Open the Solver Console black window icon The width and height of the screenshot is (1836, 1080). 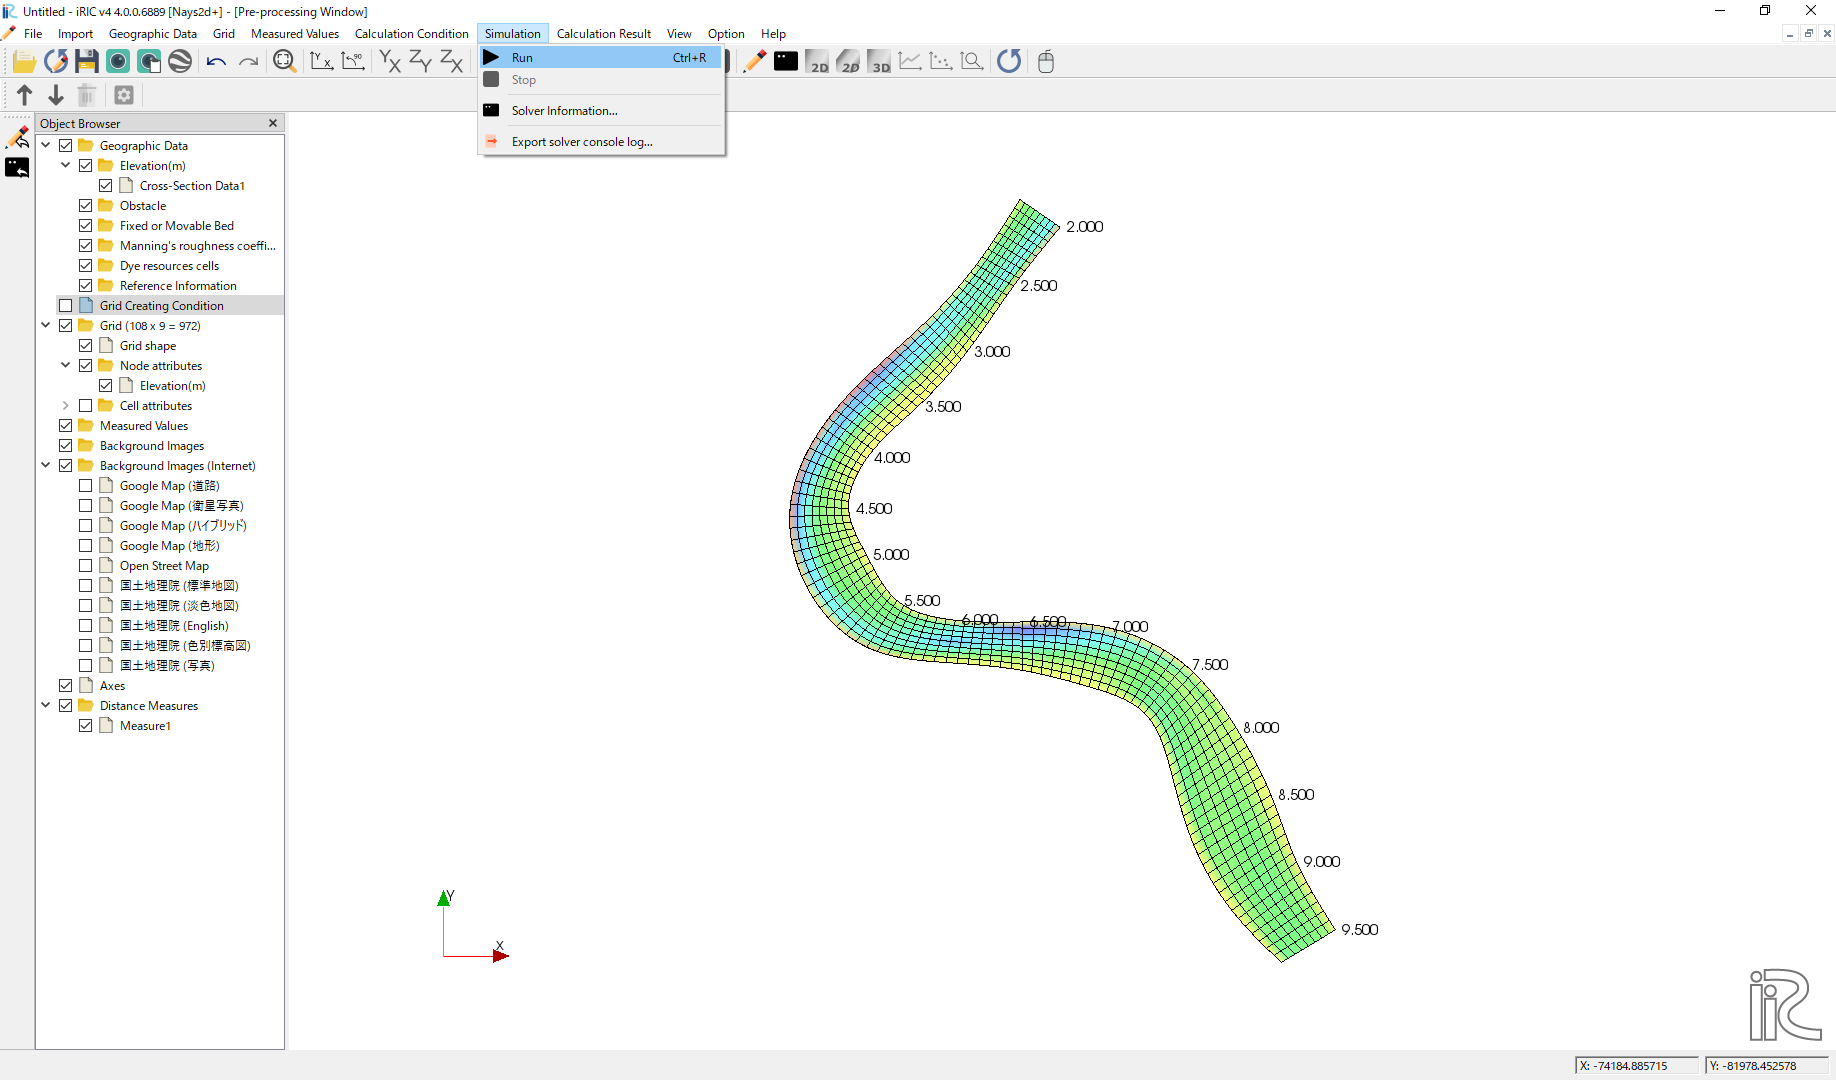pos(786,62)
